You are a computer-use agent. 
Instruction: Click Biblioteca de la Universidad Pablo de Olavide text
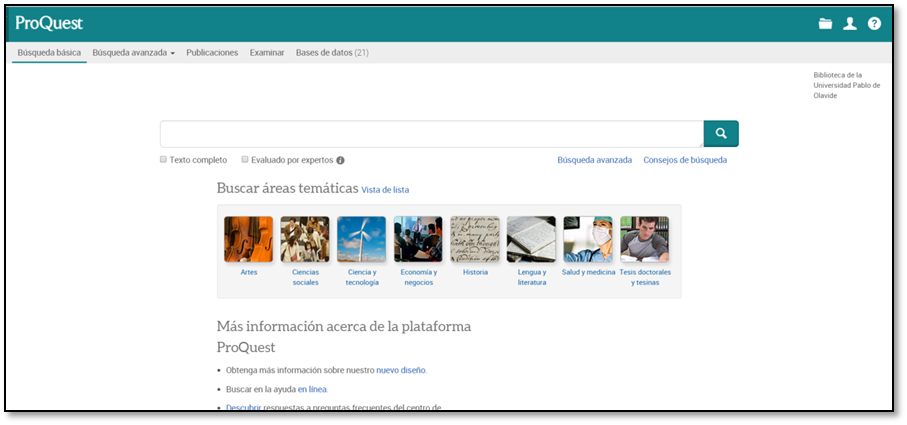point(846,86)
